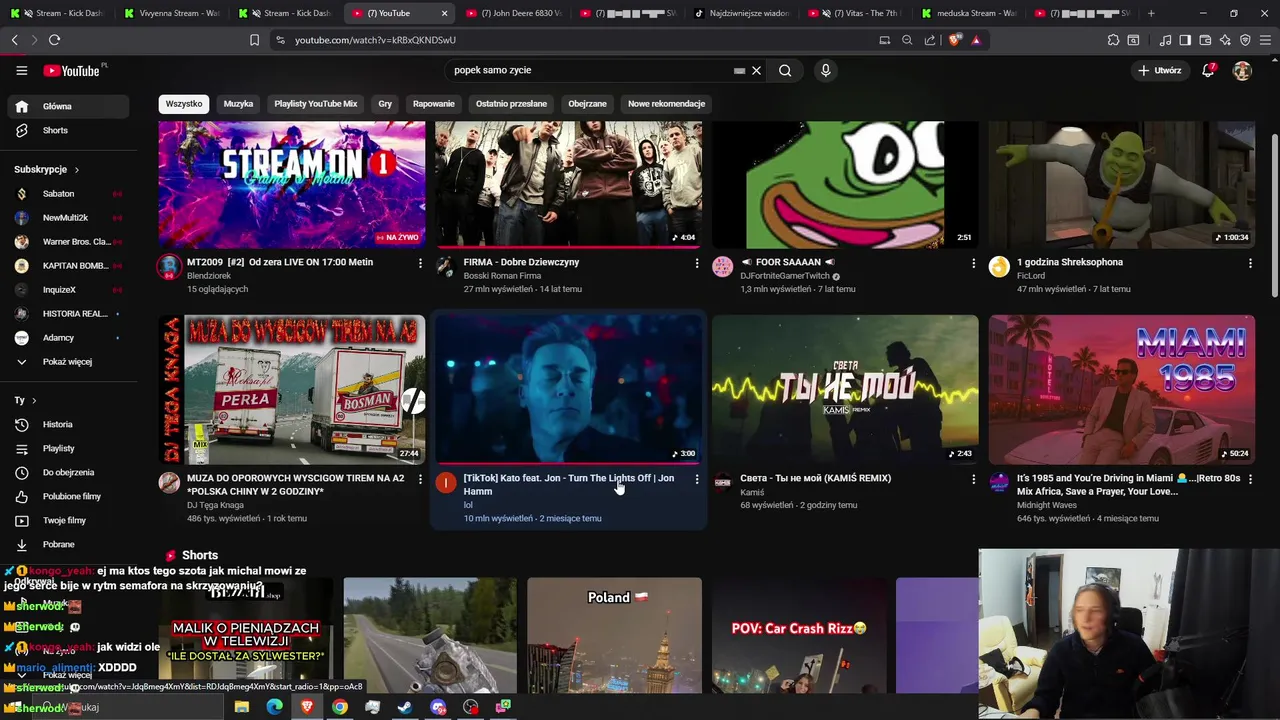The image size is (1280, 720).
Task: Click the bookmark icon in address bar
Action: pyautogui.click(x=254, y=40)
